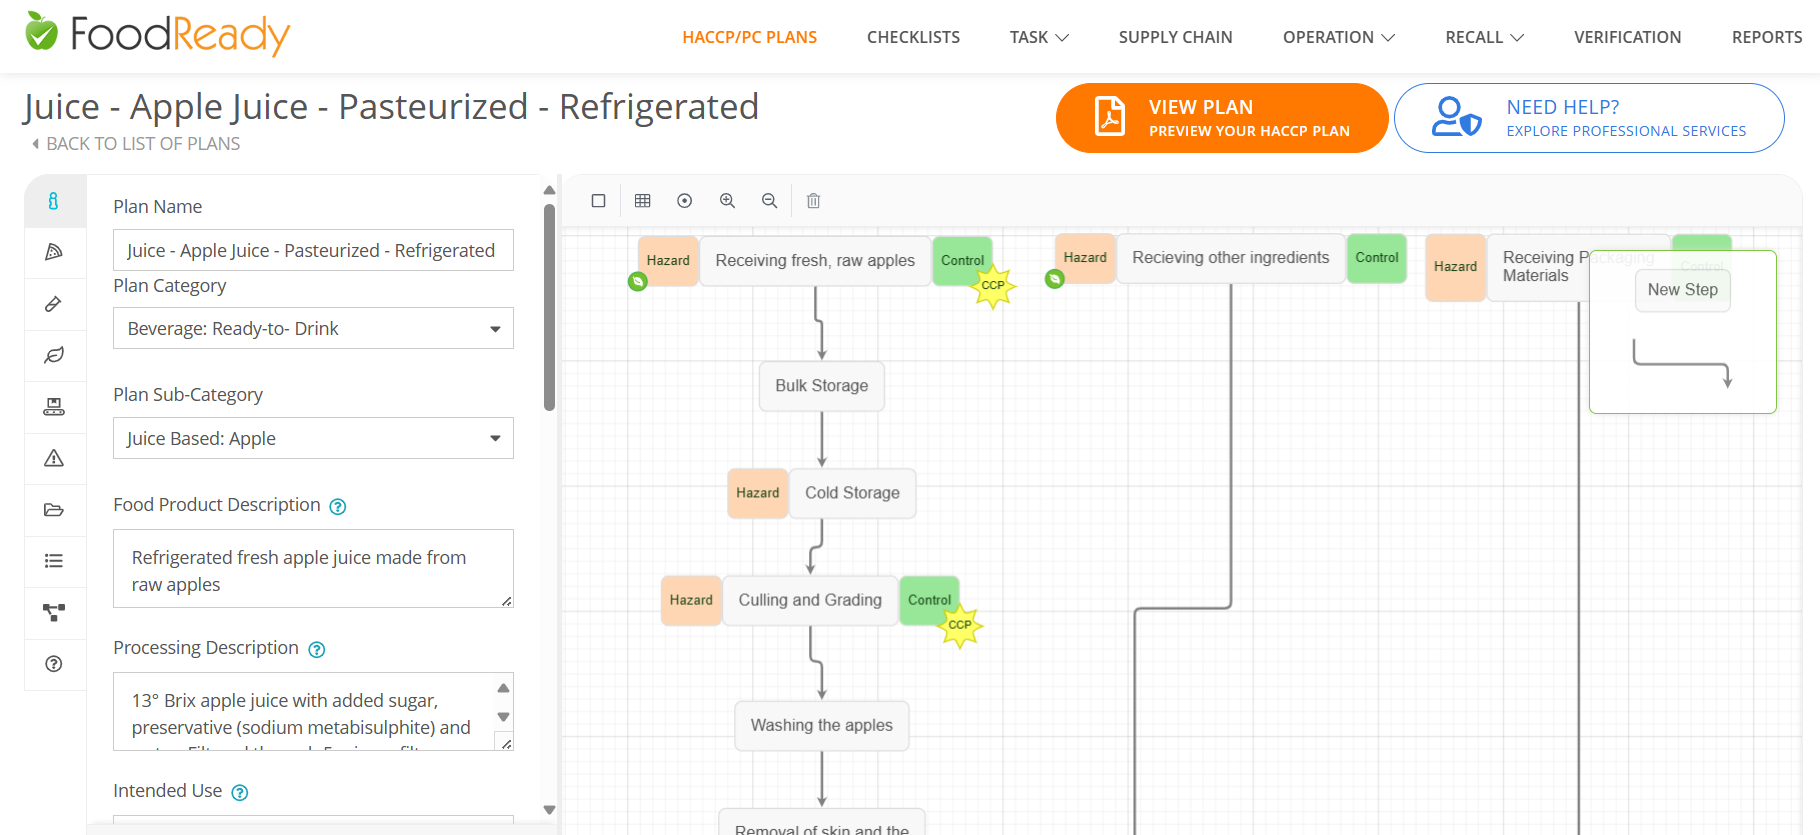Image resolution: width=1820 pixels, height=835 pixels.
Task: Select the Culling and Grading step
Action: coord(810,600)
